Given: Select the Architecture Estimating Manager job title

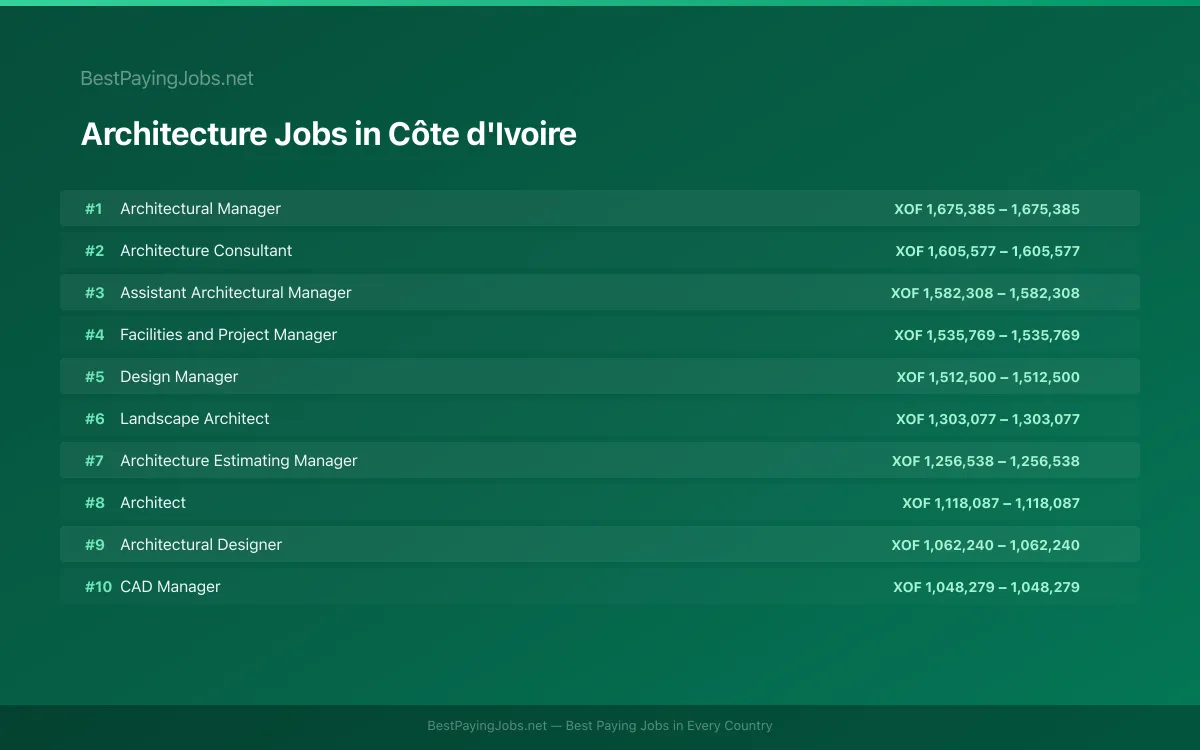Looking at the screenshot, I should click(239, 461).
